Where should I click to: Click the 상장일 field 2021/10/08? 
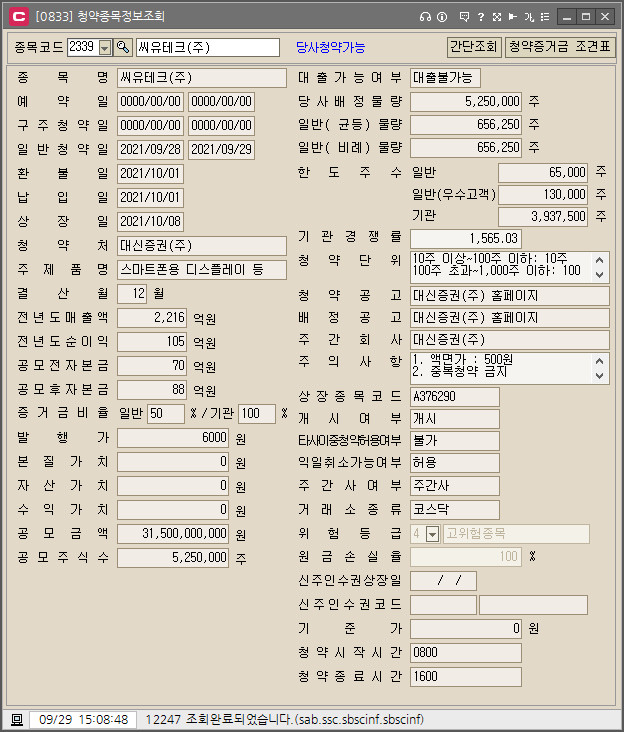[150, 221]
